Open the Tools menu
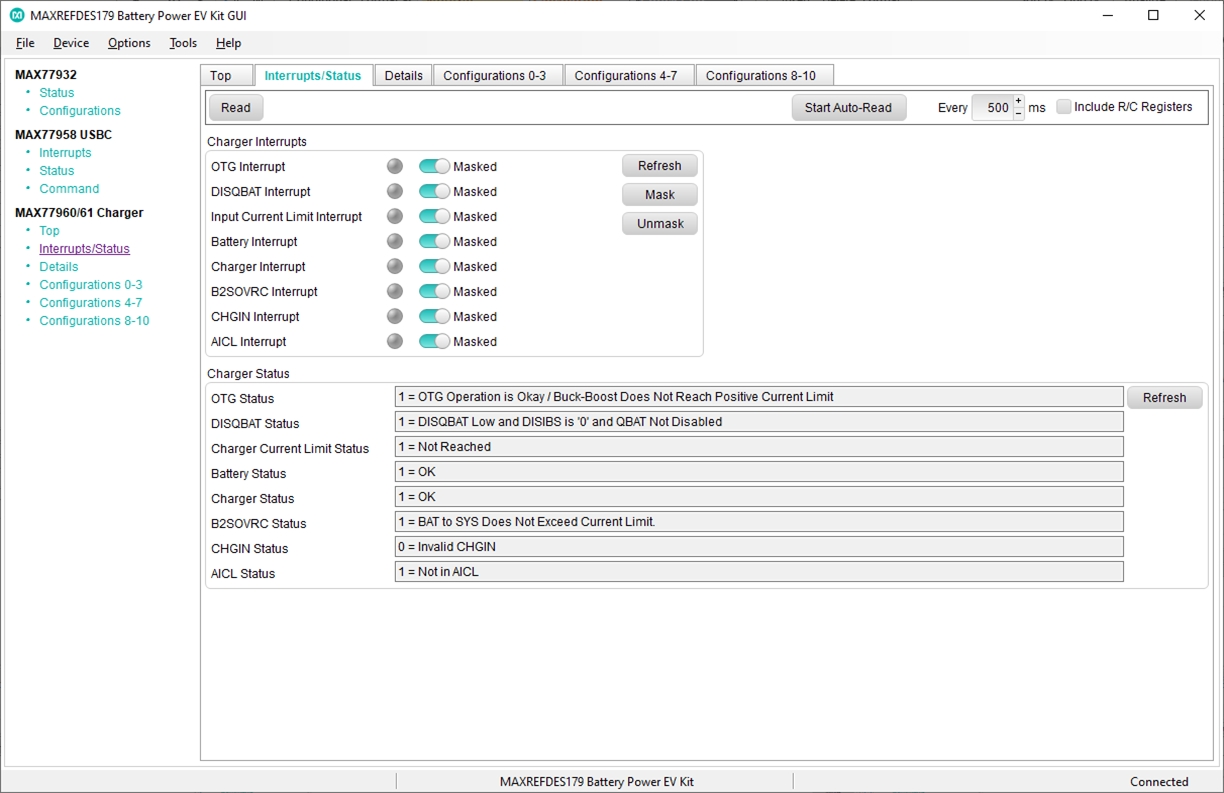This screenshot has width=1224, height=793. tap(183, 43)
